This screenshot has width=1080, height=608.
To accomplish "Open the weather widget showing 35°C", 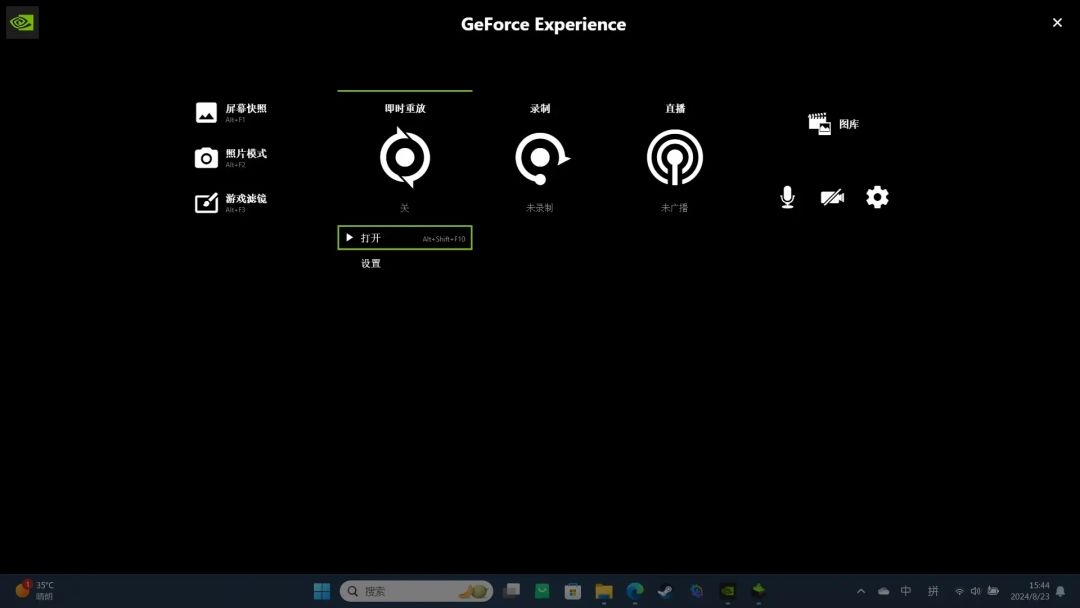I will pos(35,590).
